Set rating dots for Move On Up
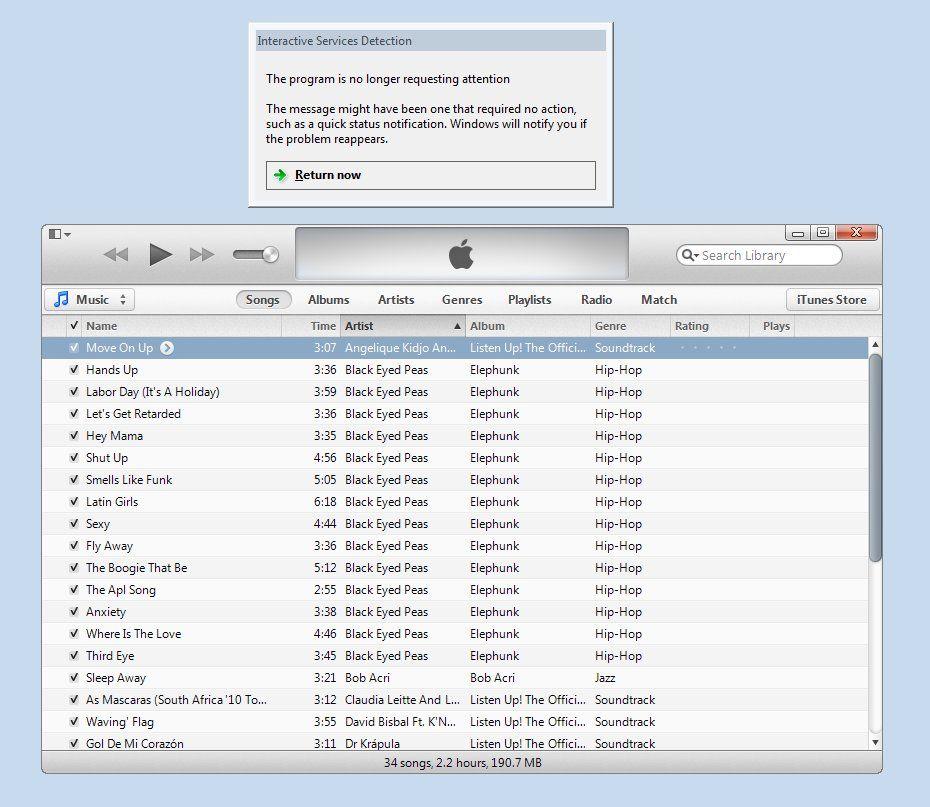Viewport: 930px width, 807px height. coord(708,348)
